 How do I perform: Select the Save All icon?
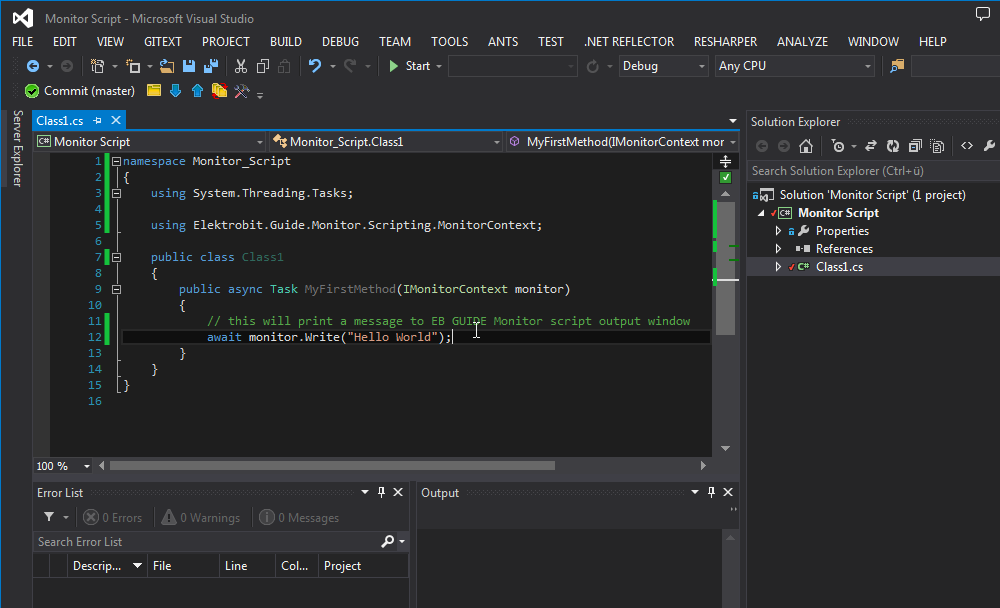211,66
